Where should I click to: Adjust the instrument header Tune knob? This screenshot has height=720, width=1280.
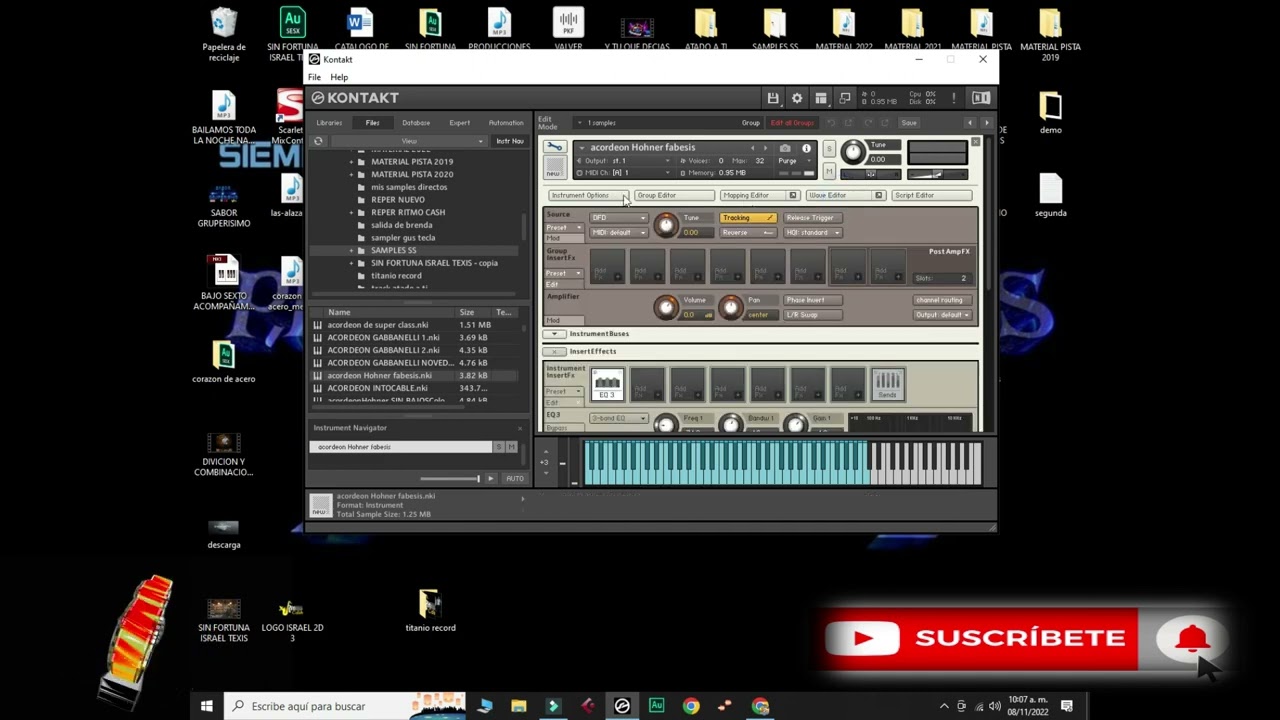[x=853, y=152]
